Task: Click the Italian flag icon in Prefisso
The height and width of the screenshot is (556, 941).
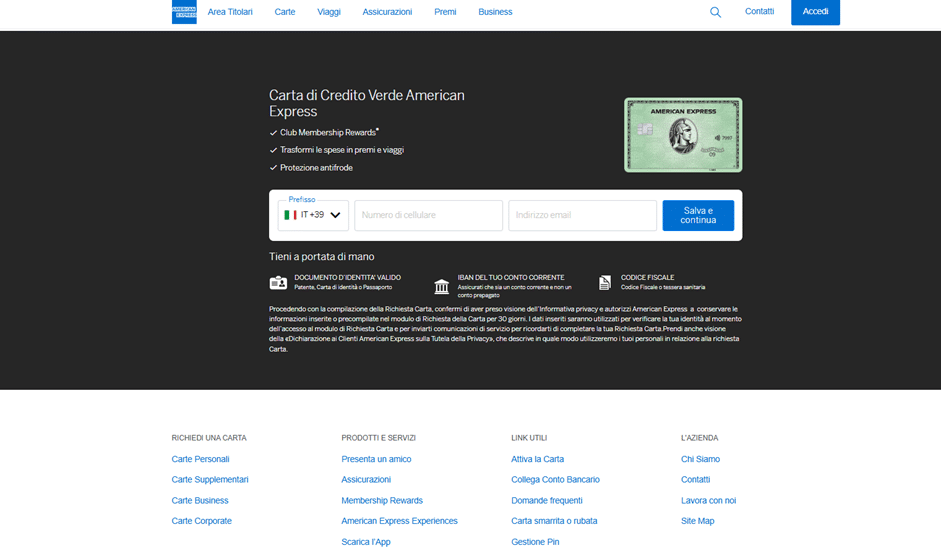Action: 290,215
